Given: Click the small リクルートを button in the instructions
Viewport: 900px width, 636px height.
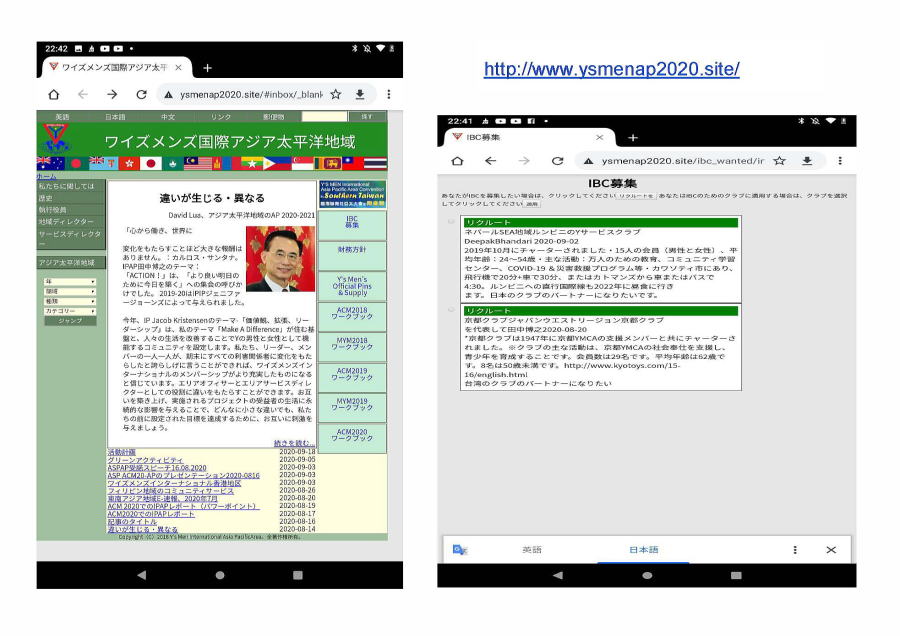Looking at the screenshot, I should [635, 196].
